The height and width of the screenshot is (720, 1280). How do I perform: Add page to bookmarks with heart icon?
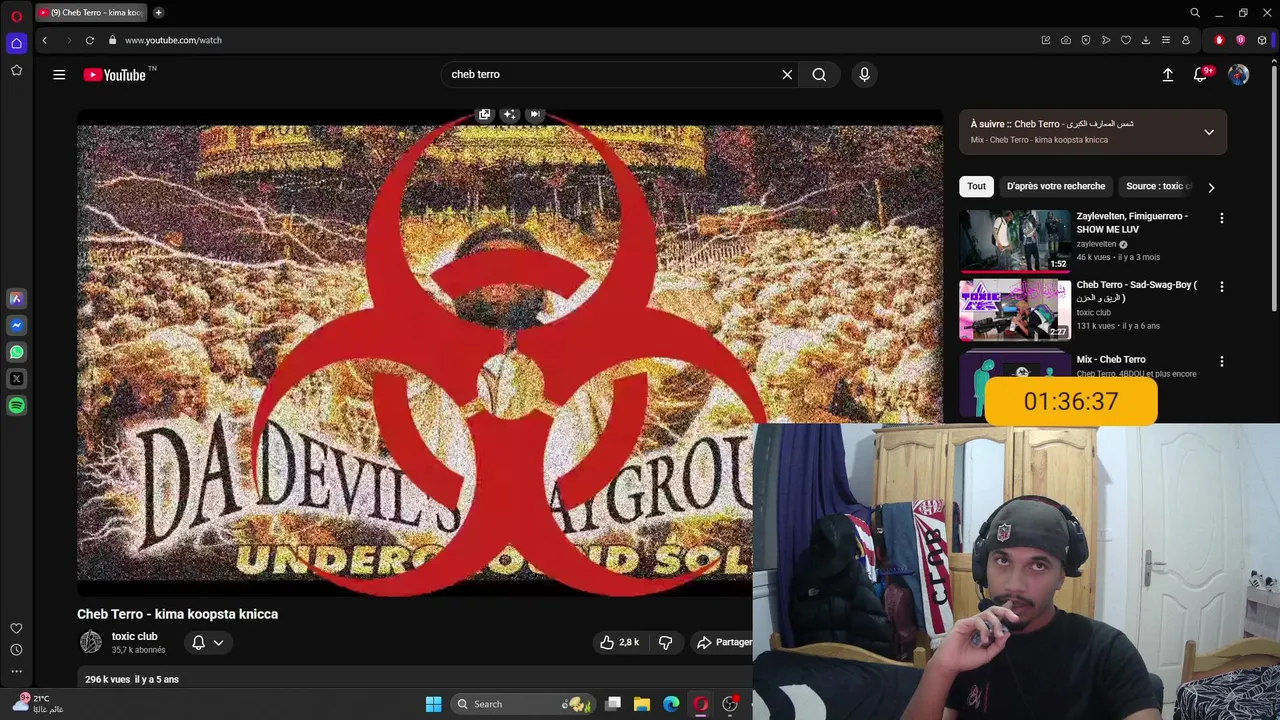pyautogui.click(x=1126, y=40)
